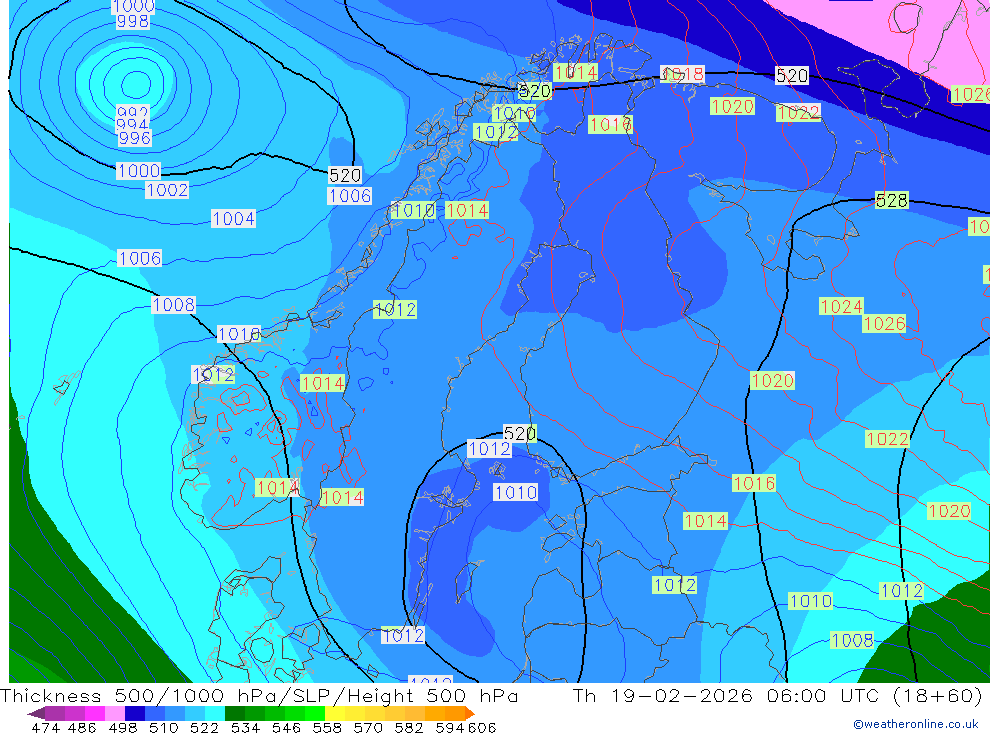
Task: Click legend value '582'
Action: click(x=408, y=728)
